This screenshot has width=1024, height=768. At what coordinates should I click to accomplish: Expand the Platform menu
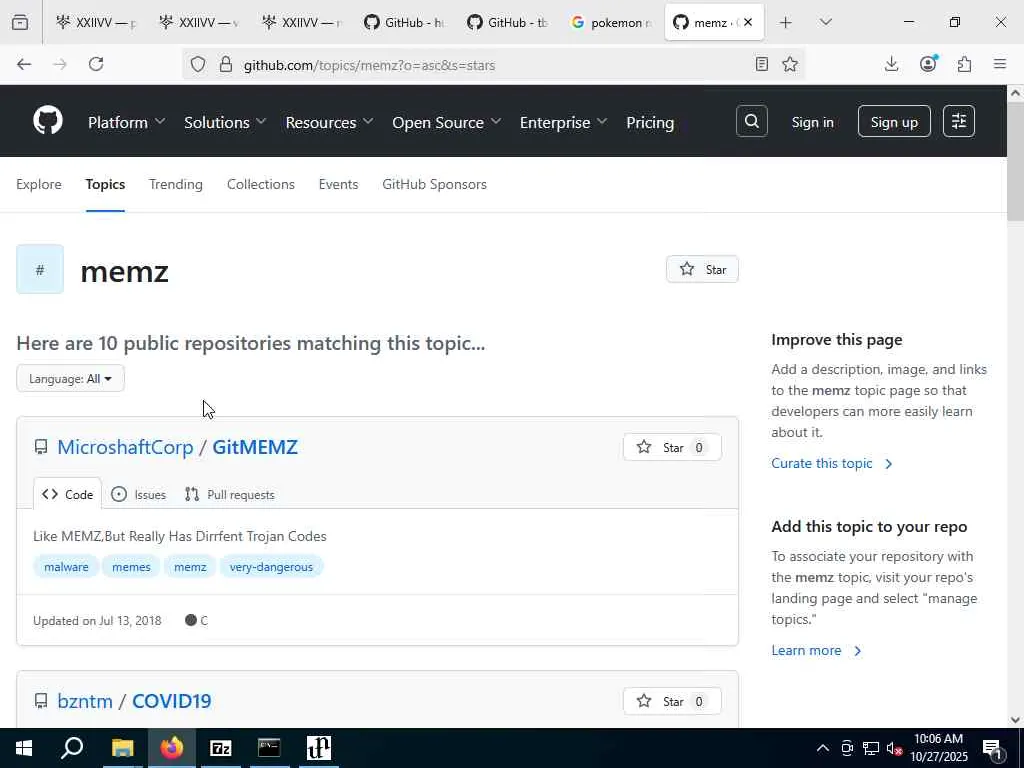[x=127, y=122]
